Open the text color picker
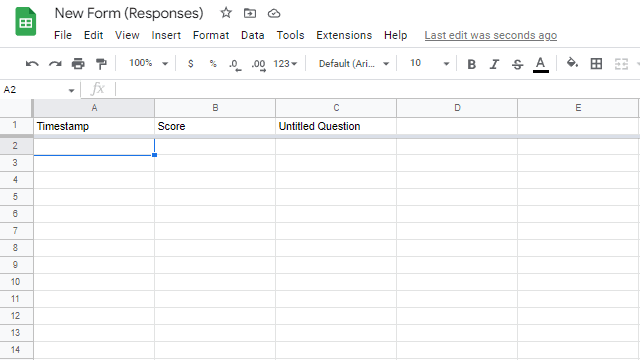640x360 pixels. [540, 64]
